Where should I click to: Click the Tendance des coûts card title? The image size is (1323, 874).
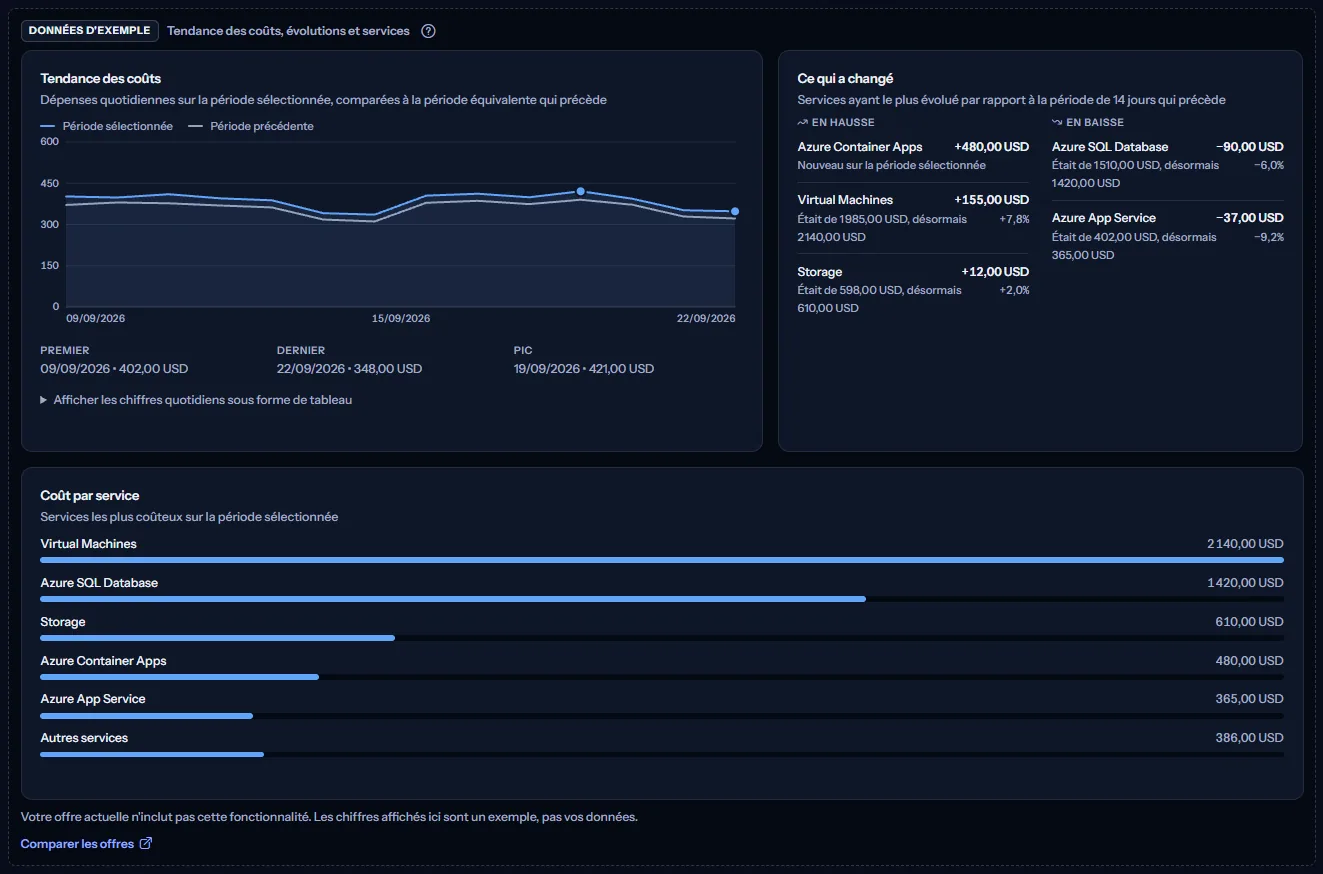[x=101, y=78]
